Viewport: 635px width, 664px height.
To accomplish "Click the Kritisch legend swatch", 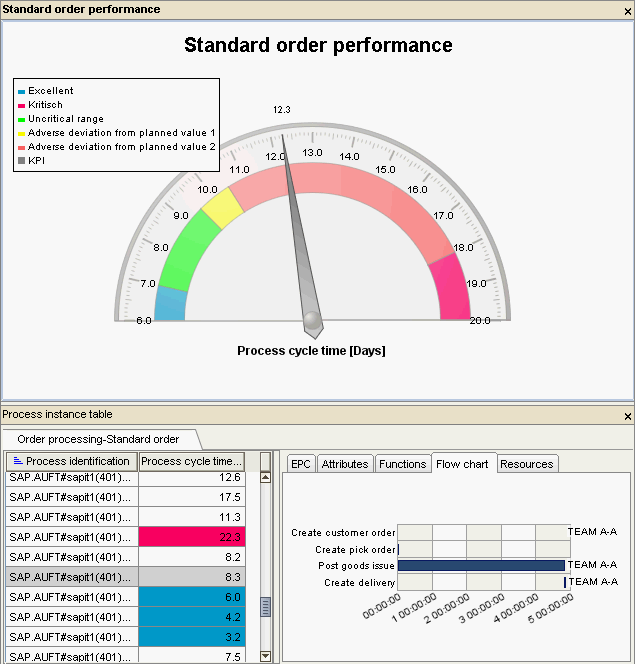I will pos(22,105).
